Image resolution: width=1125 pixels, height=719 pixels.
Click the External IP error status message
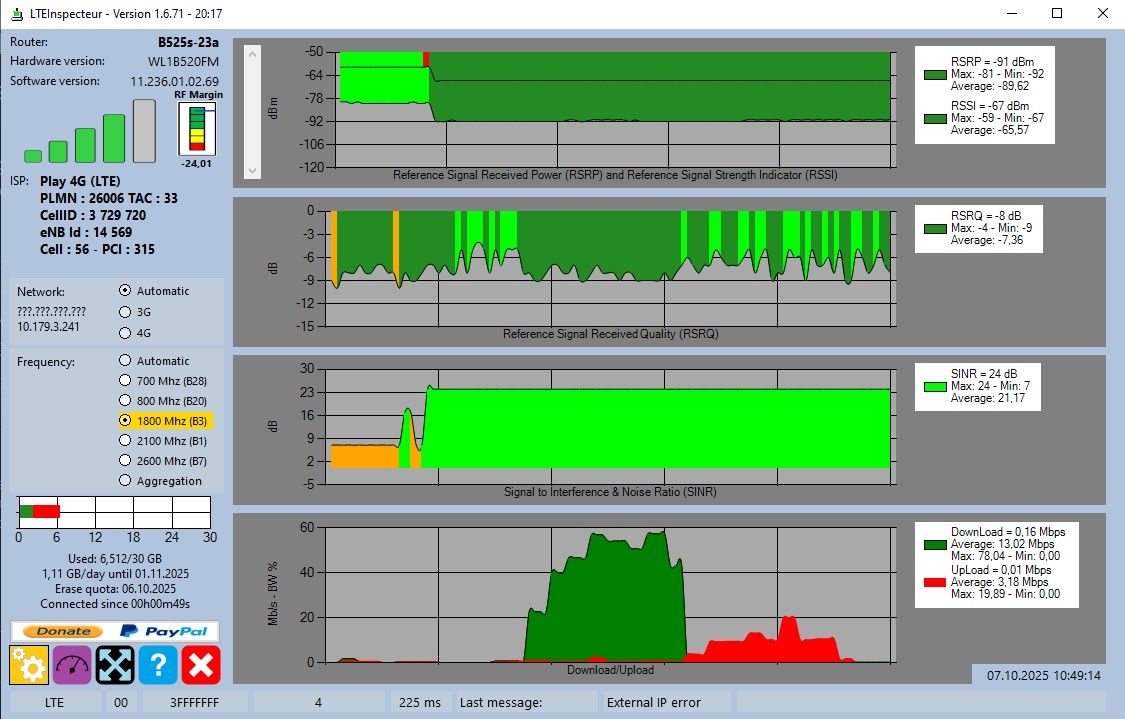point(654,702)
